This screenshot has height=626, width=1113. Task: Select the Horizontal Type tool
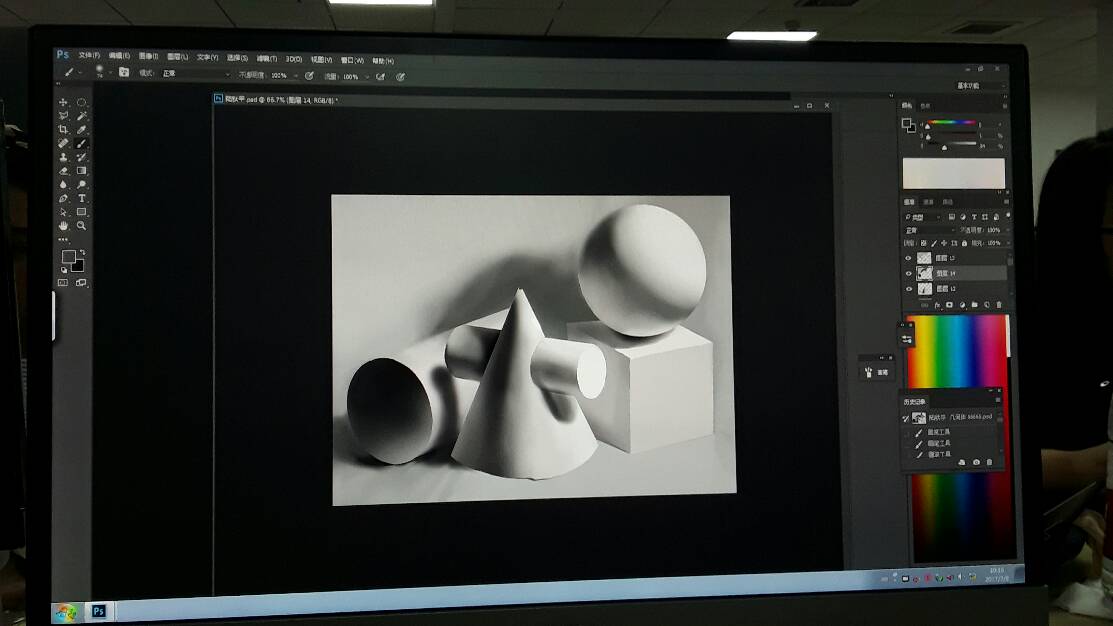[x=82, y=198]
